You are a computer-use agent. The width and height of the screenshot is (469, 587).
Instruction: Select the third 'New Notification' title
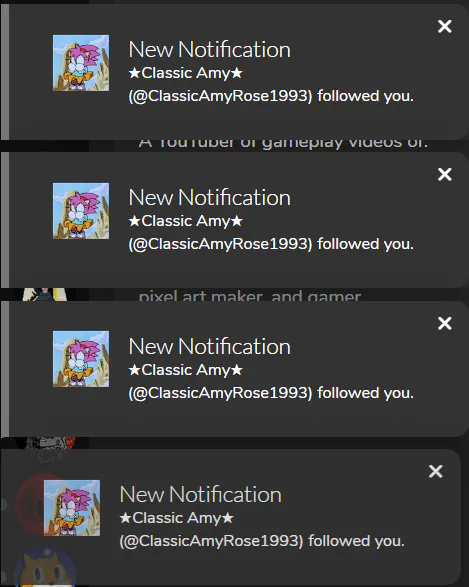209,346
